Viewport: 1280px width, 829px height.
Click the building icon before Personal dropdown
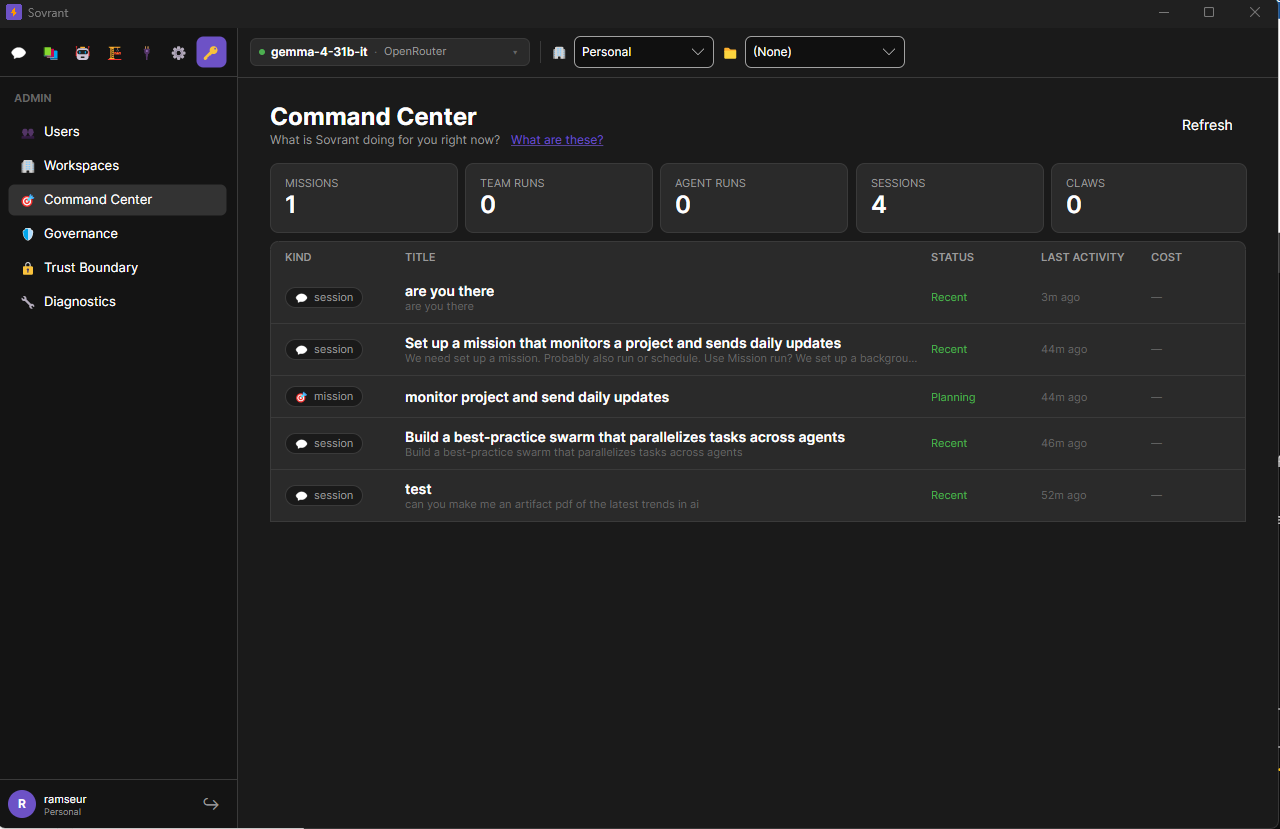(560, 53)
